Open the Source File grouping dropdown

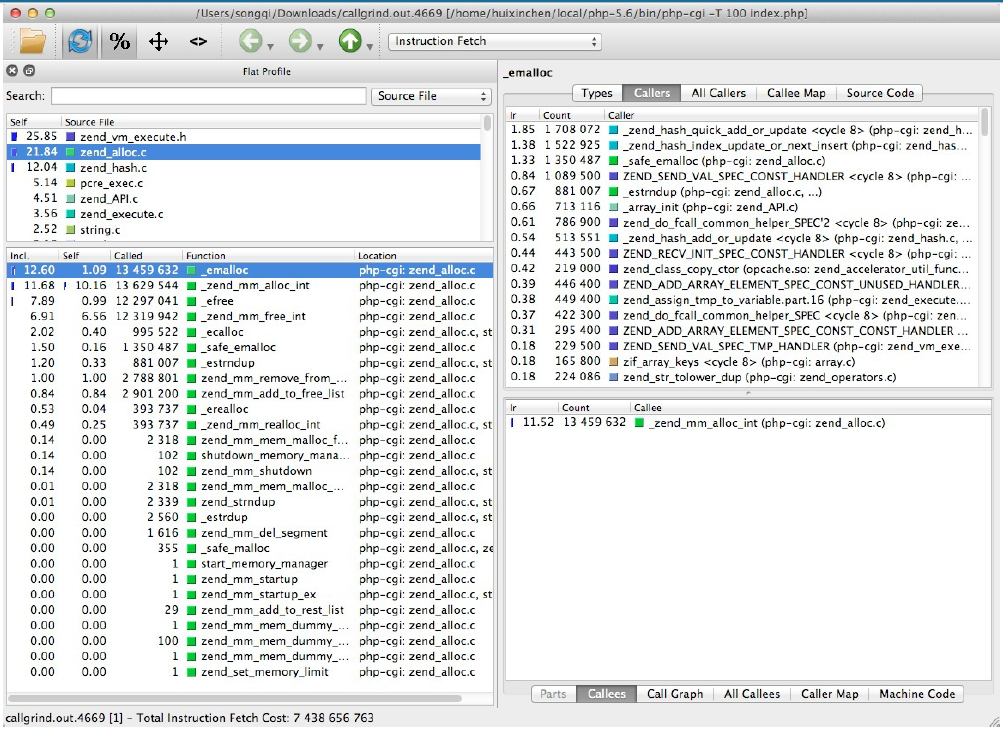(431, 96)
